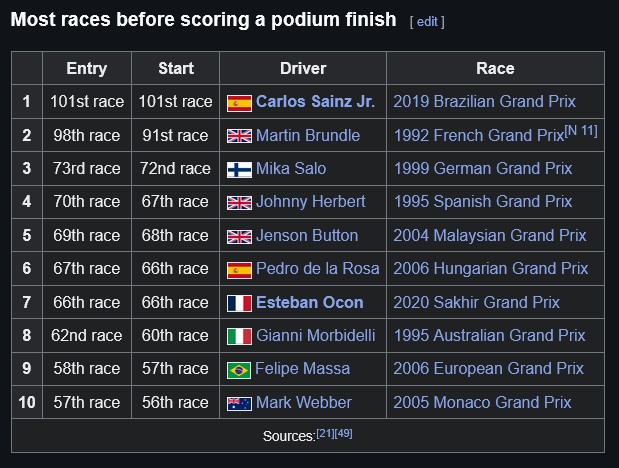Open Carlos Sainz Jr. driver page
The height and width of the screenshot is (468, 619).
point(315,101)
